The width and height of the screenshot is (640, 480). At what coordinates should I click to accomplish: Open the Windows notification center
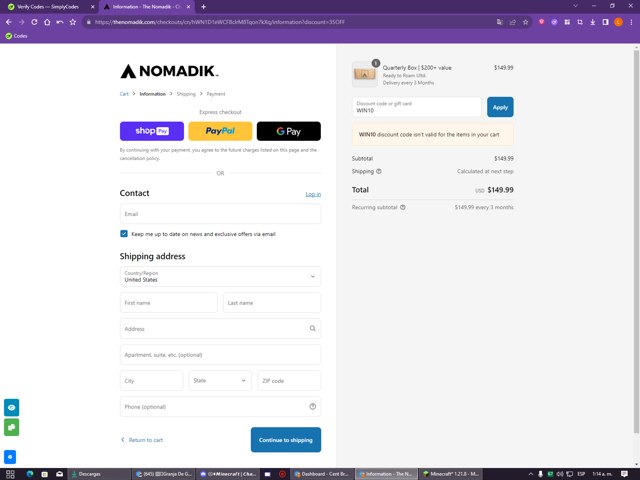coord(624,474)
